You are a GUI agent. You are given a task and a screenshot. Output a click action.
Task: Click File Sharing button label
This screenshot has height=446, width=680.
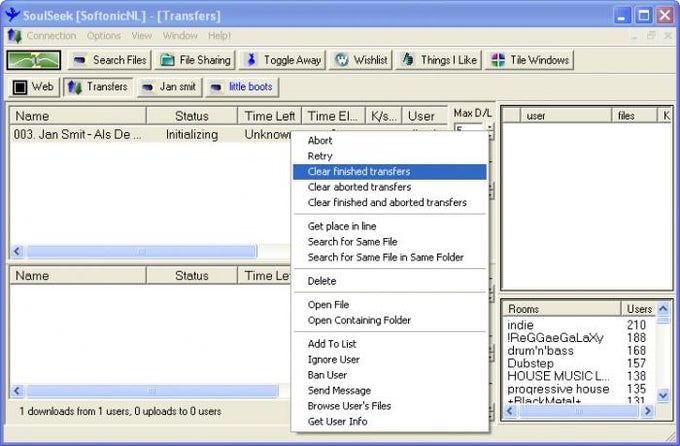pyautogui.click(x=205, y=60)
